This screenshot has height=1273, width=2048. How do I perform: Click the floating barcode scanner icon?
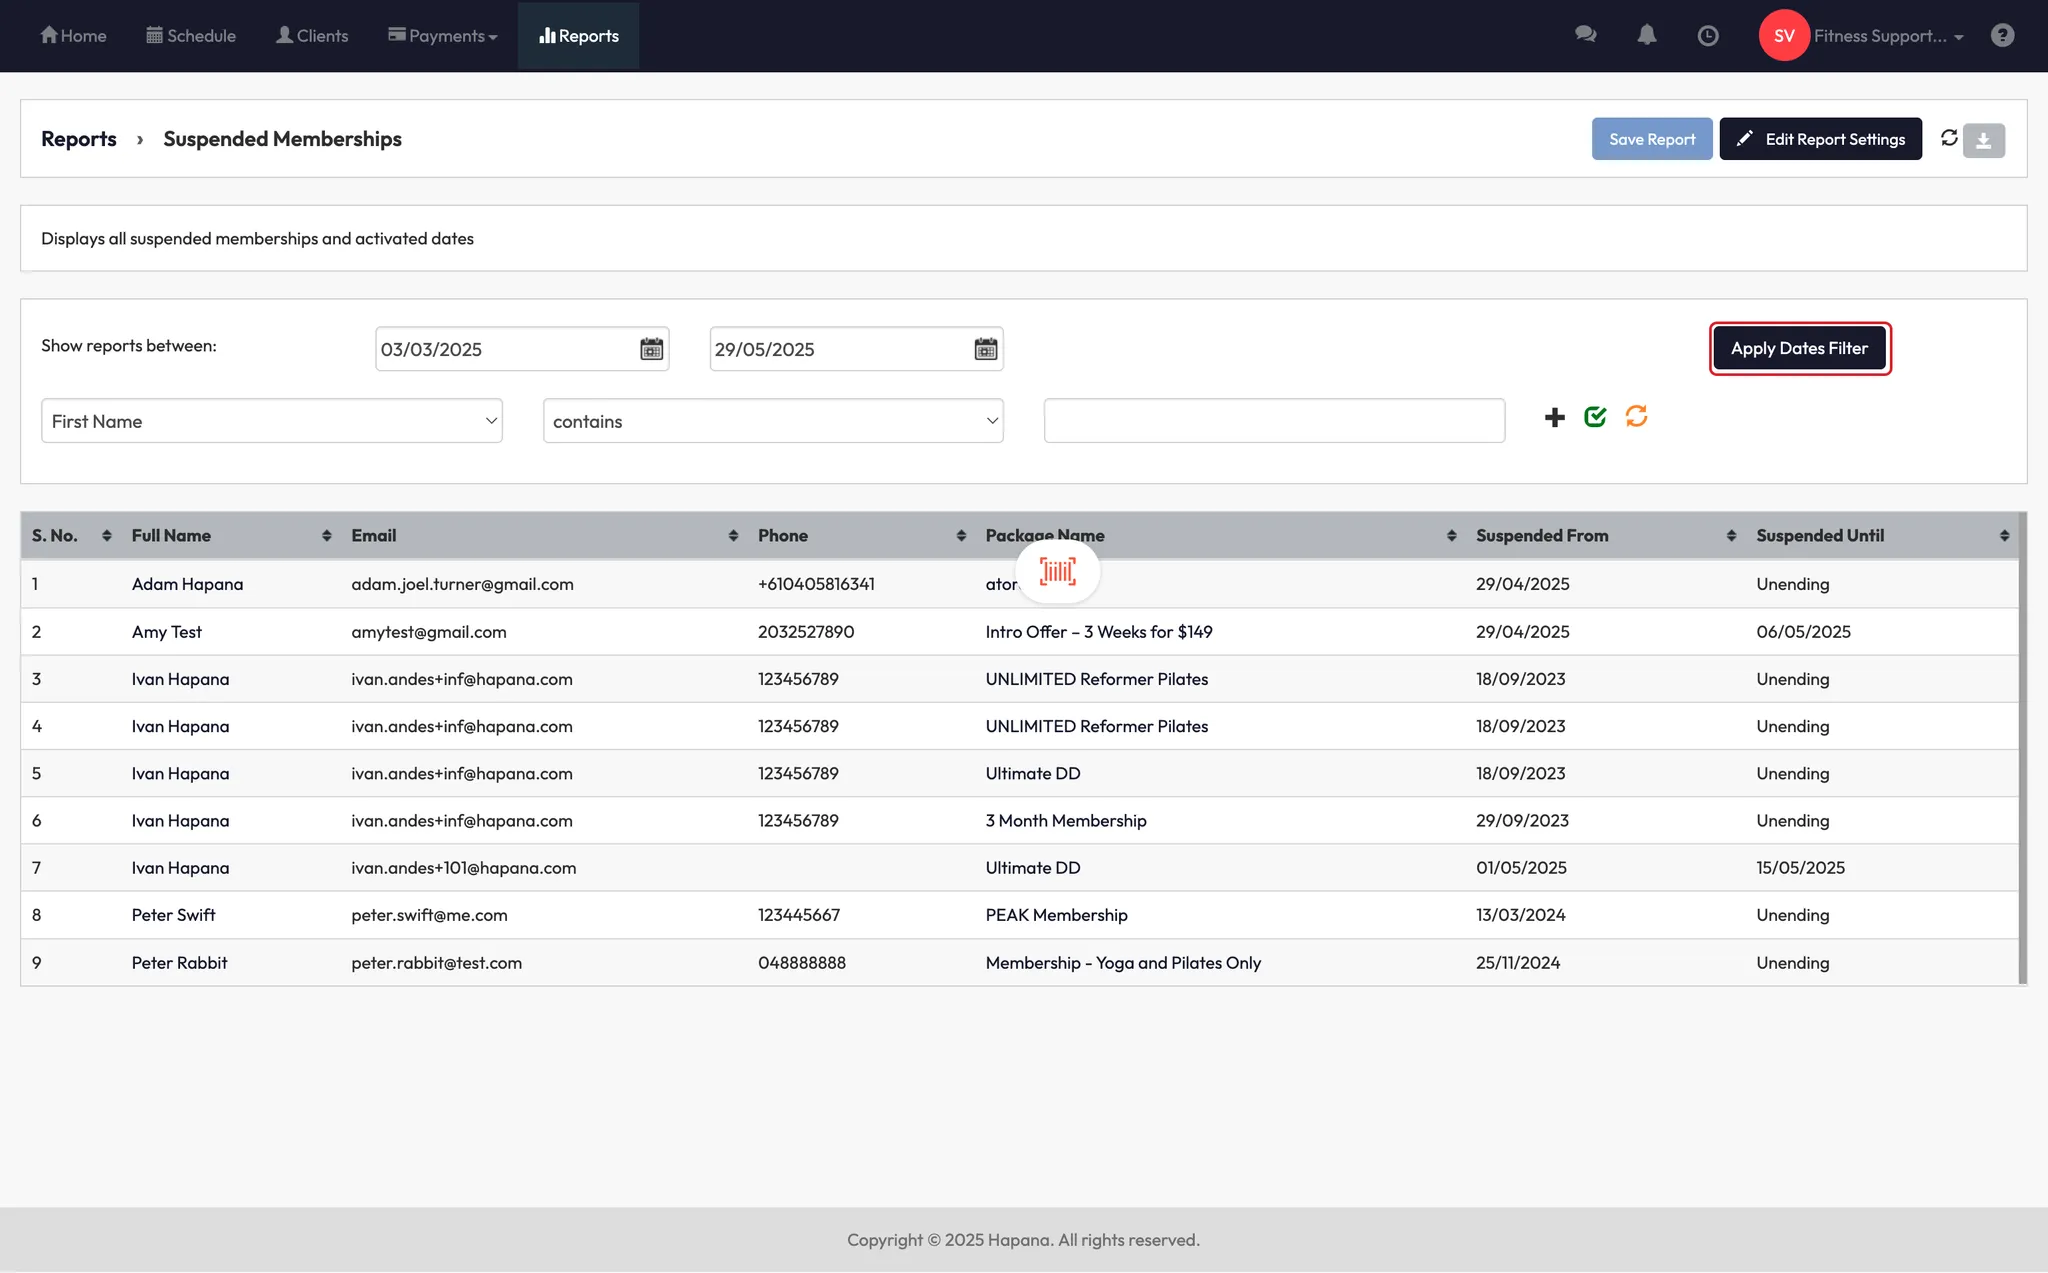click(x=1057, y=572)
